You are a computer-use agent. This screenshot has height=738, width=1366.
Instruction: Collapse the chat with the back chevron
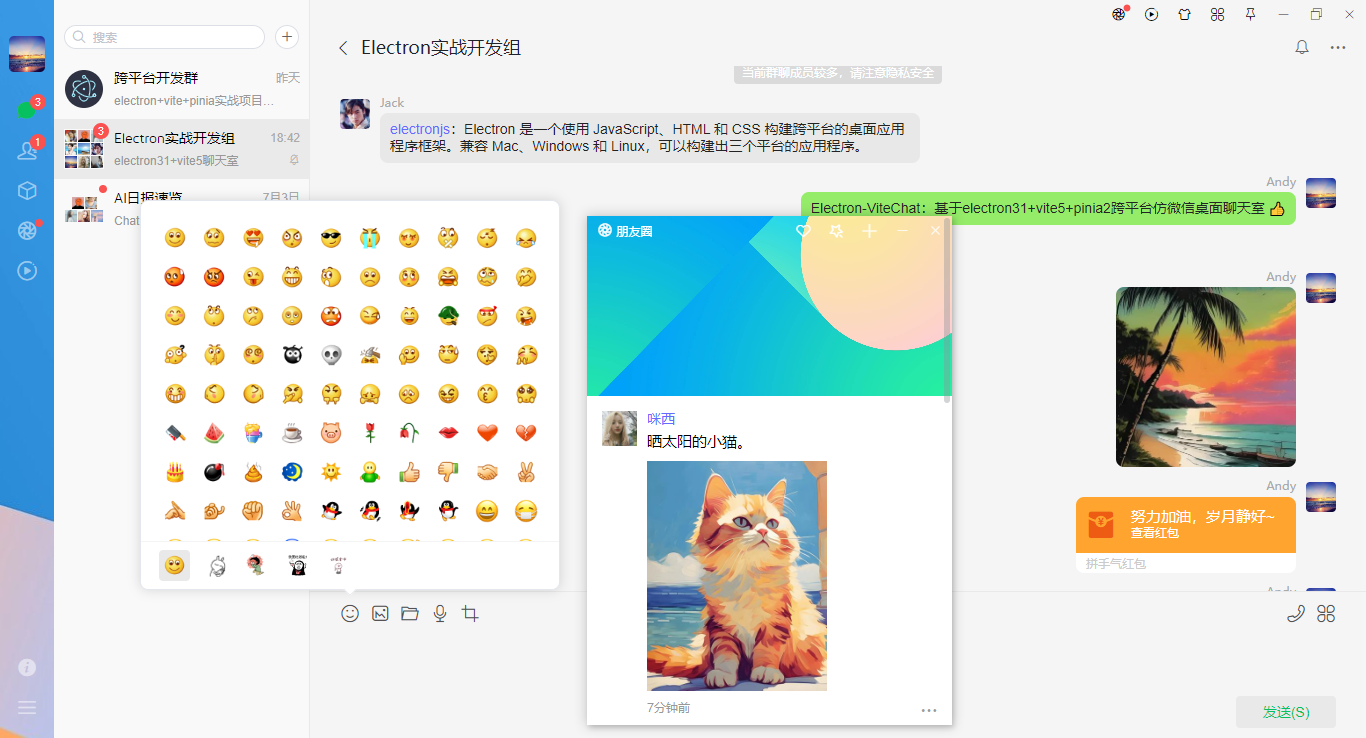coord(343,47)
